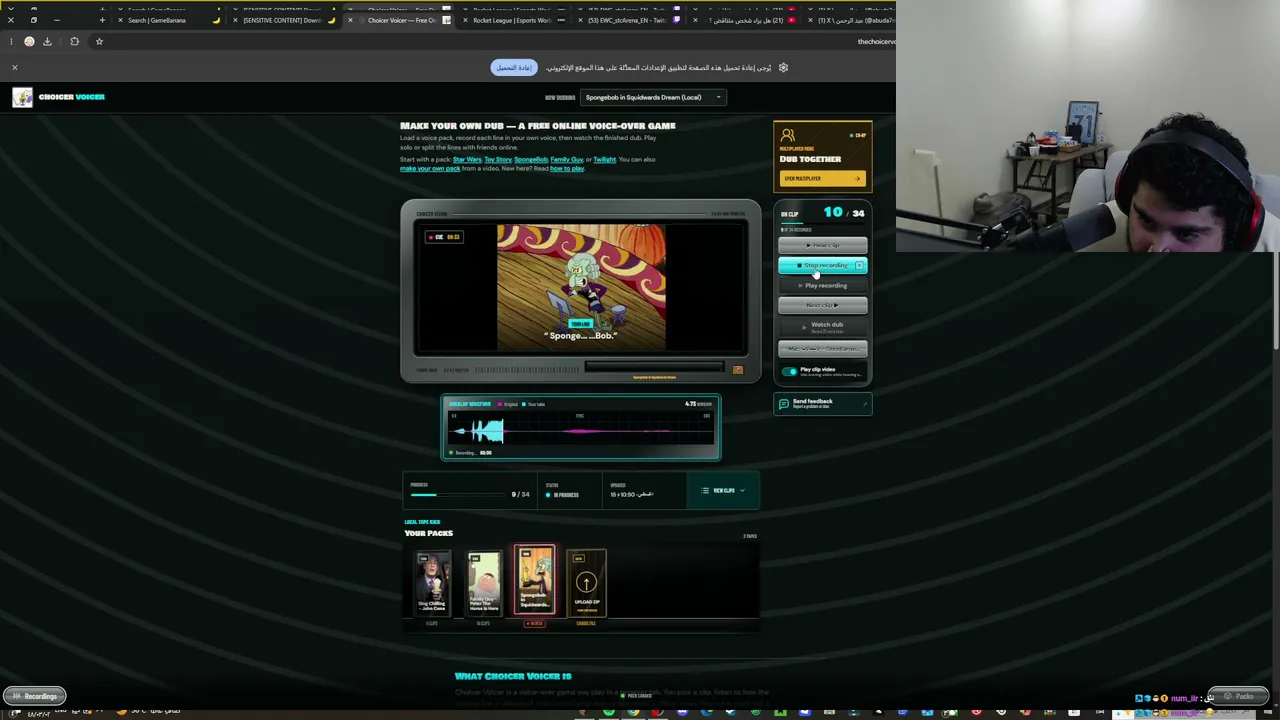
Task: Open the Now Dubbing pack dropdown
Action: (x=653, y=97)
